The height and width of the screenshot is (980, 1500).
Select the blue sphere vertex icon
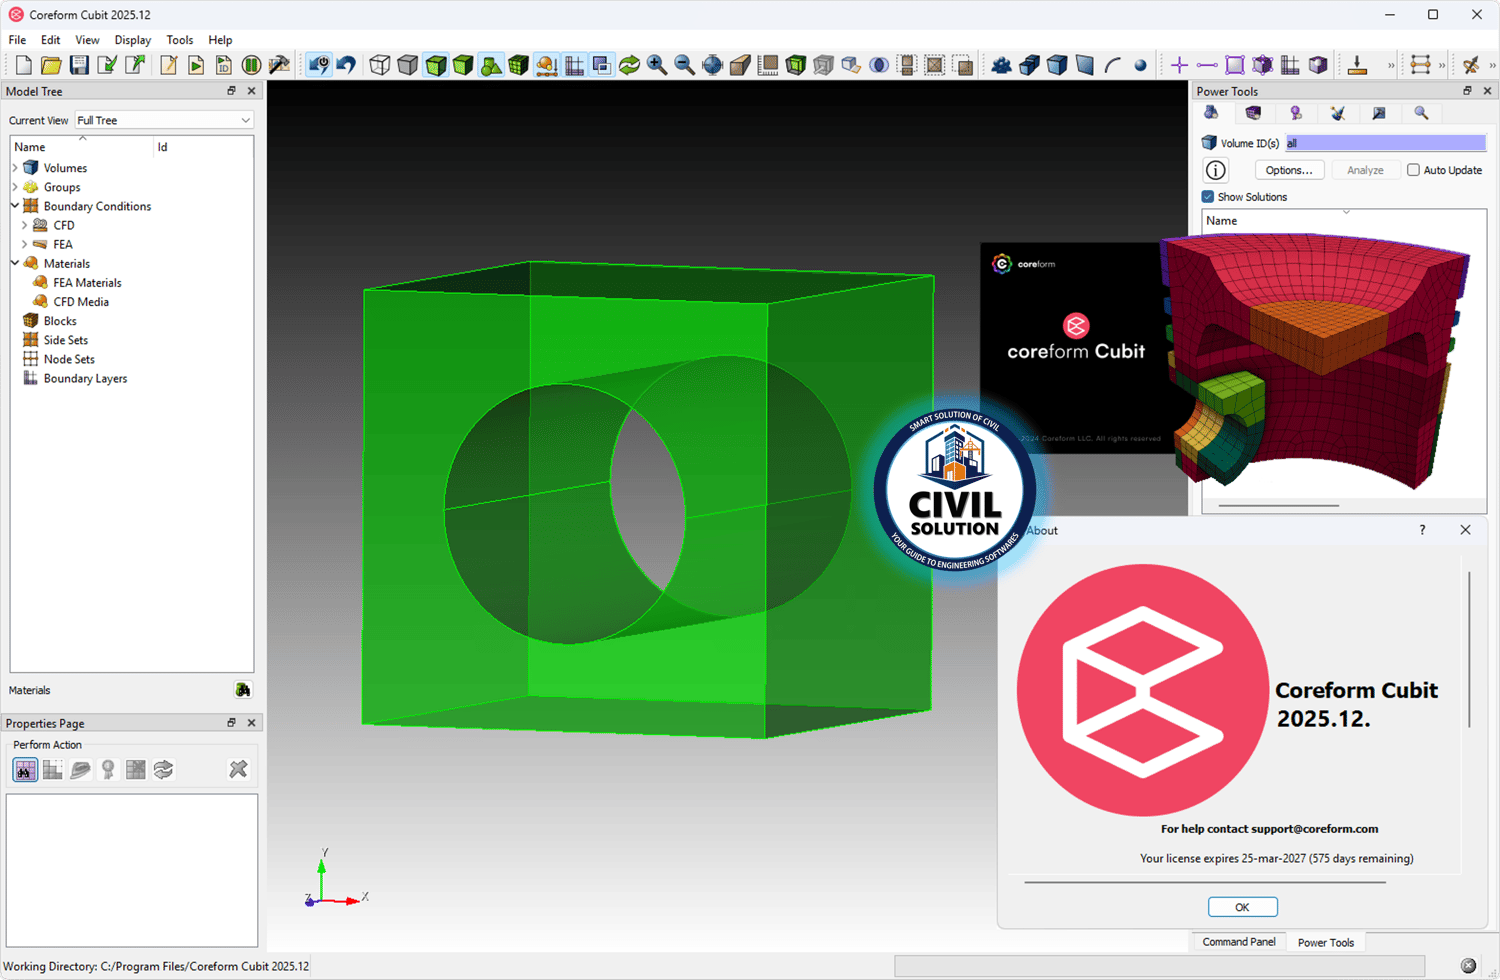click(x=1141, y=66)
